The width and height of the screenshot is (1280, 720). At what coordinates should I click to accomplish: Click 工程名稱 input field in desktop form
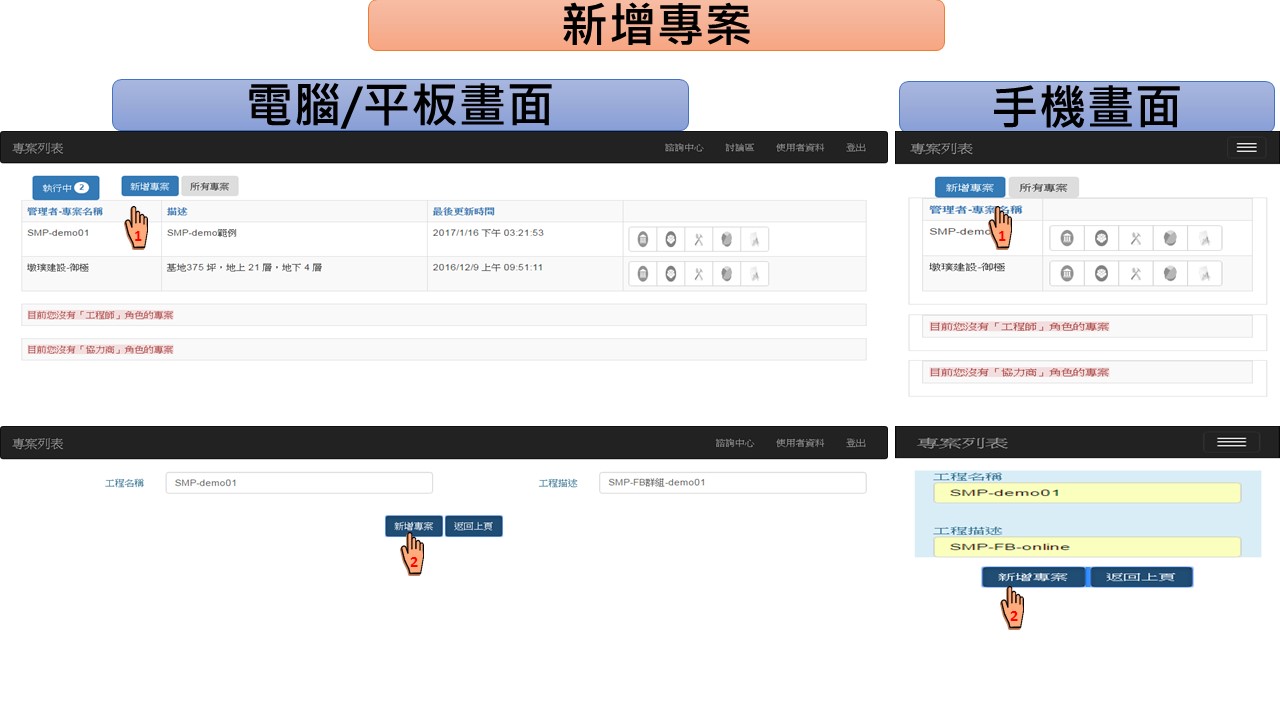click(x=299, y=483)
